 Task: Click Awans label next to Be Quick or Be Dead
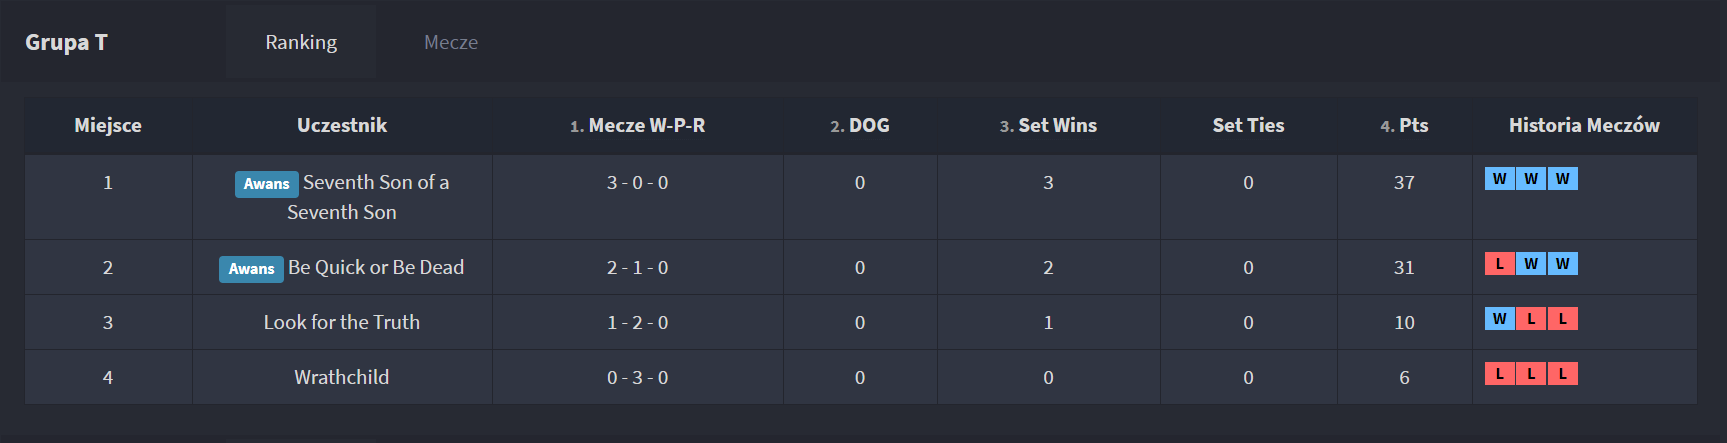[x=251, y=269]
